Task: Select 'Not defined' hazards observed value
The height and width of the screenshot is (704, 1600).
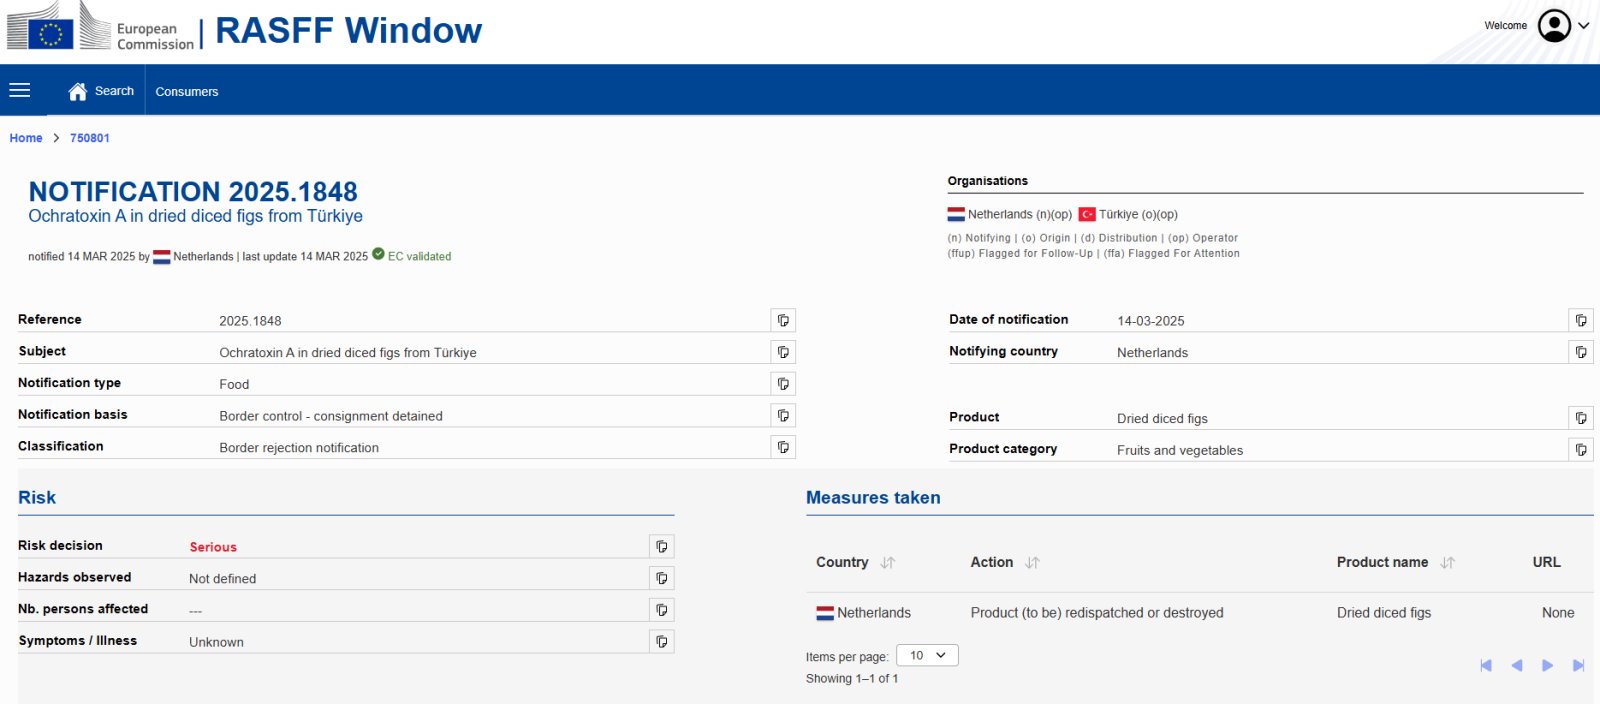Action: coord(222,579)
